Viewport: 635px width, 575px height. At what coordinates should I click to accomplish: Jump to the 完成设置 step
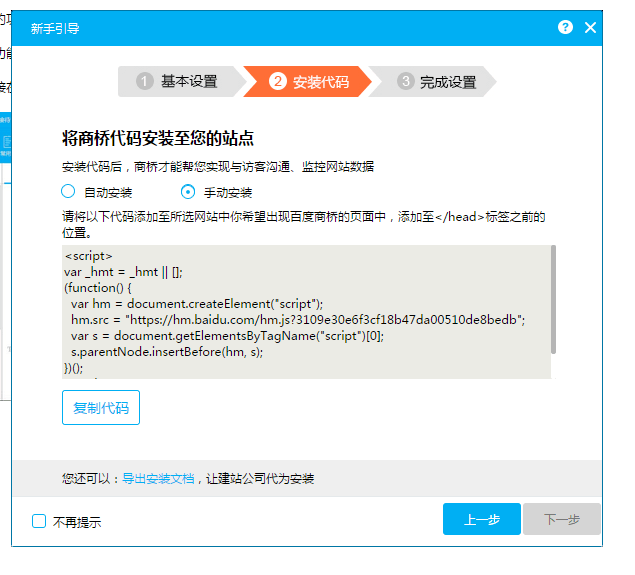[447, 82]
